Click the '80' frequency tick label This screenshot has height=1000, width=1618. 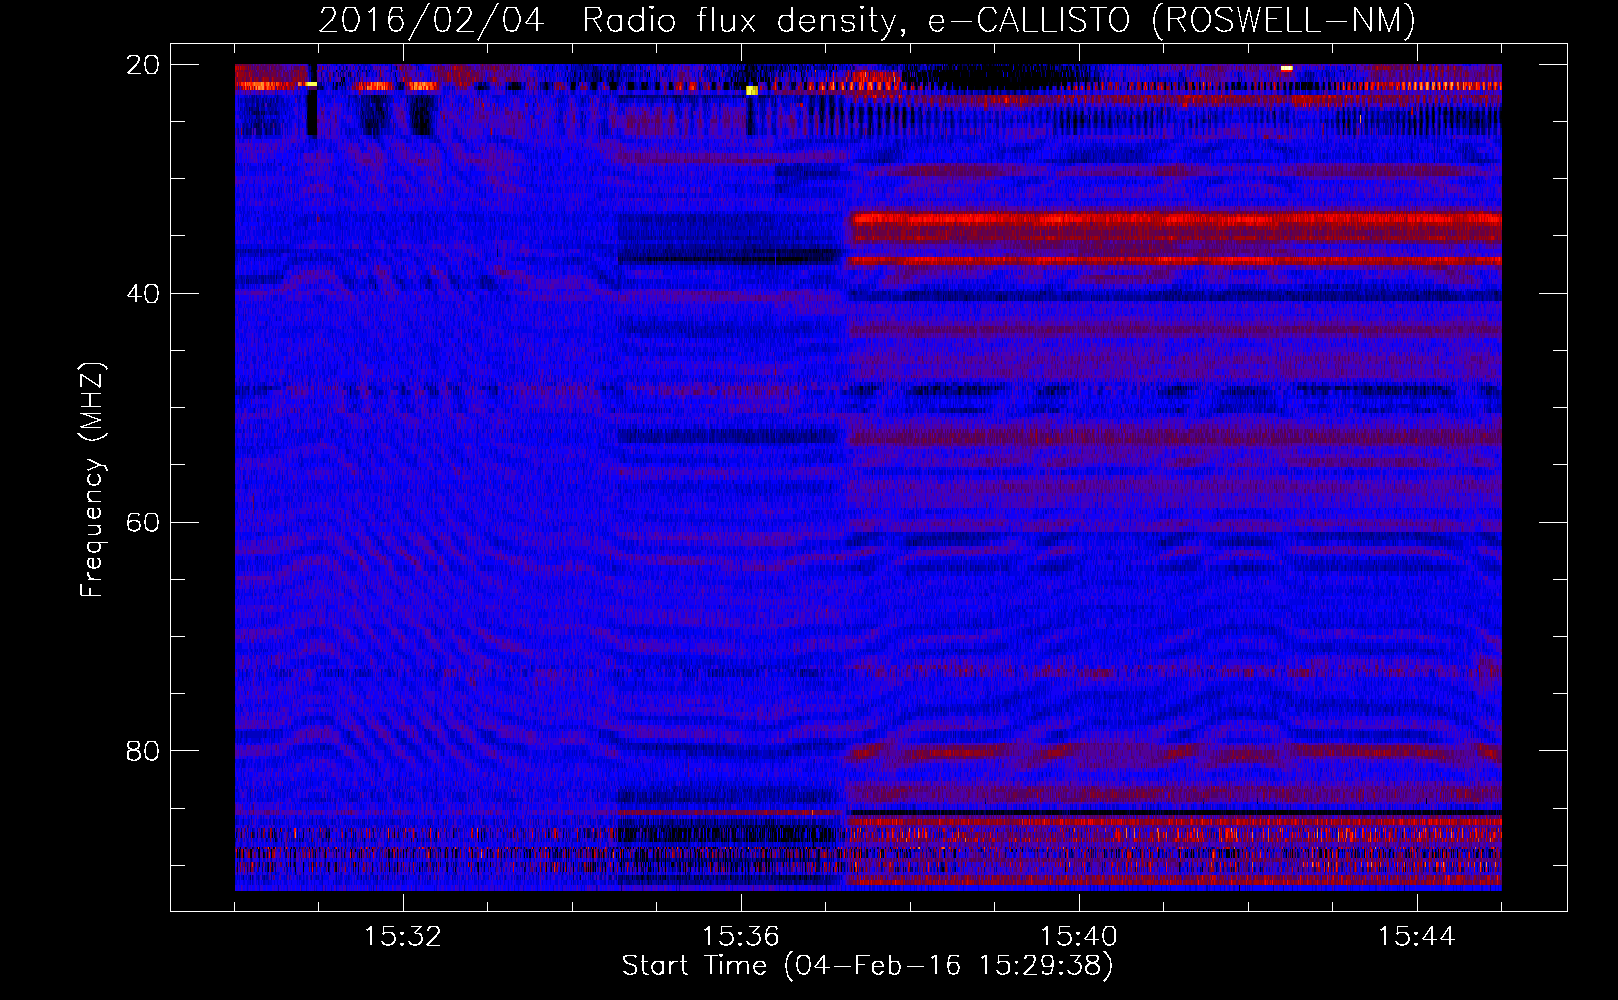click(x=144, y=751)
